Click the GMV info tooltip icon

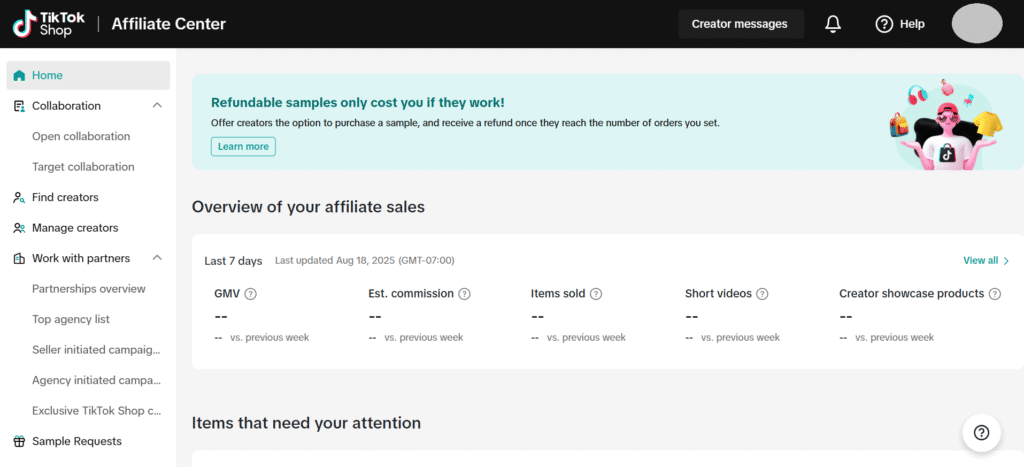[250, 294]
